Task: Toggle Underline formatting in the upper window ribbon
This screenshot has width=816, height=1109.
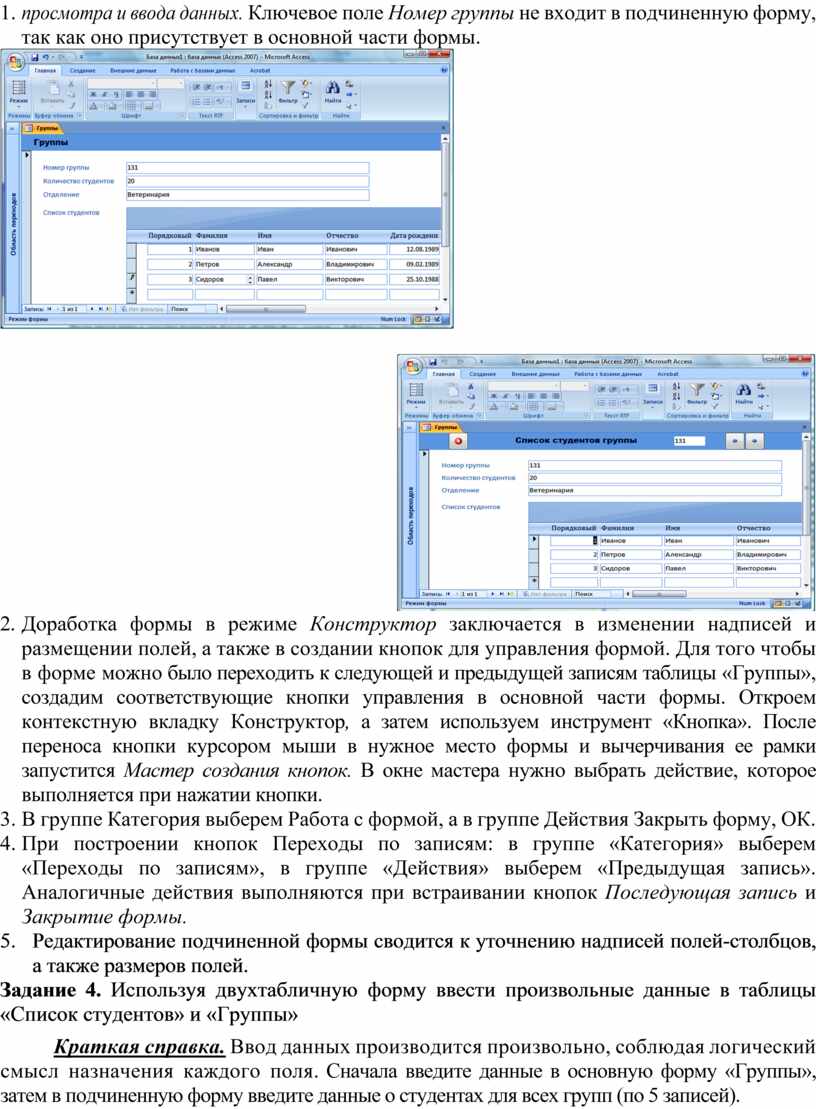Action: (x=115, y=94)
